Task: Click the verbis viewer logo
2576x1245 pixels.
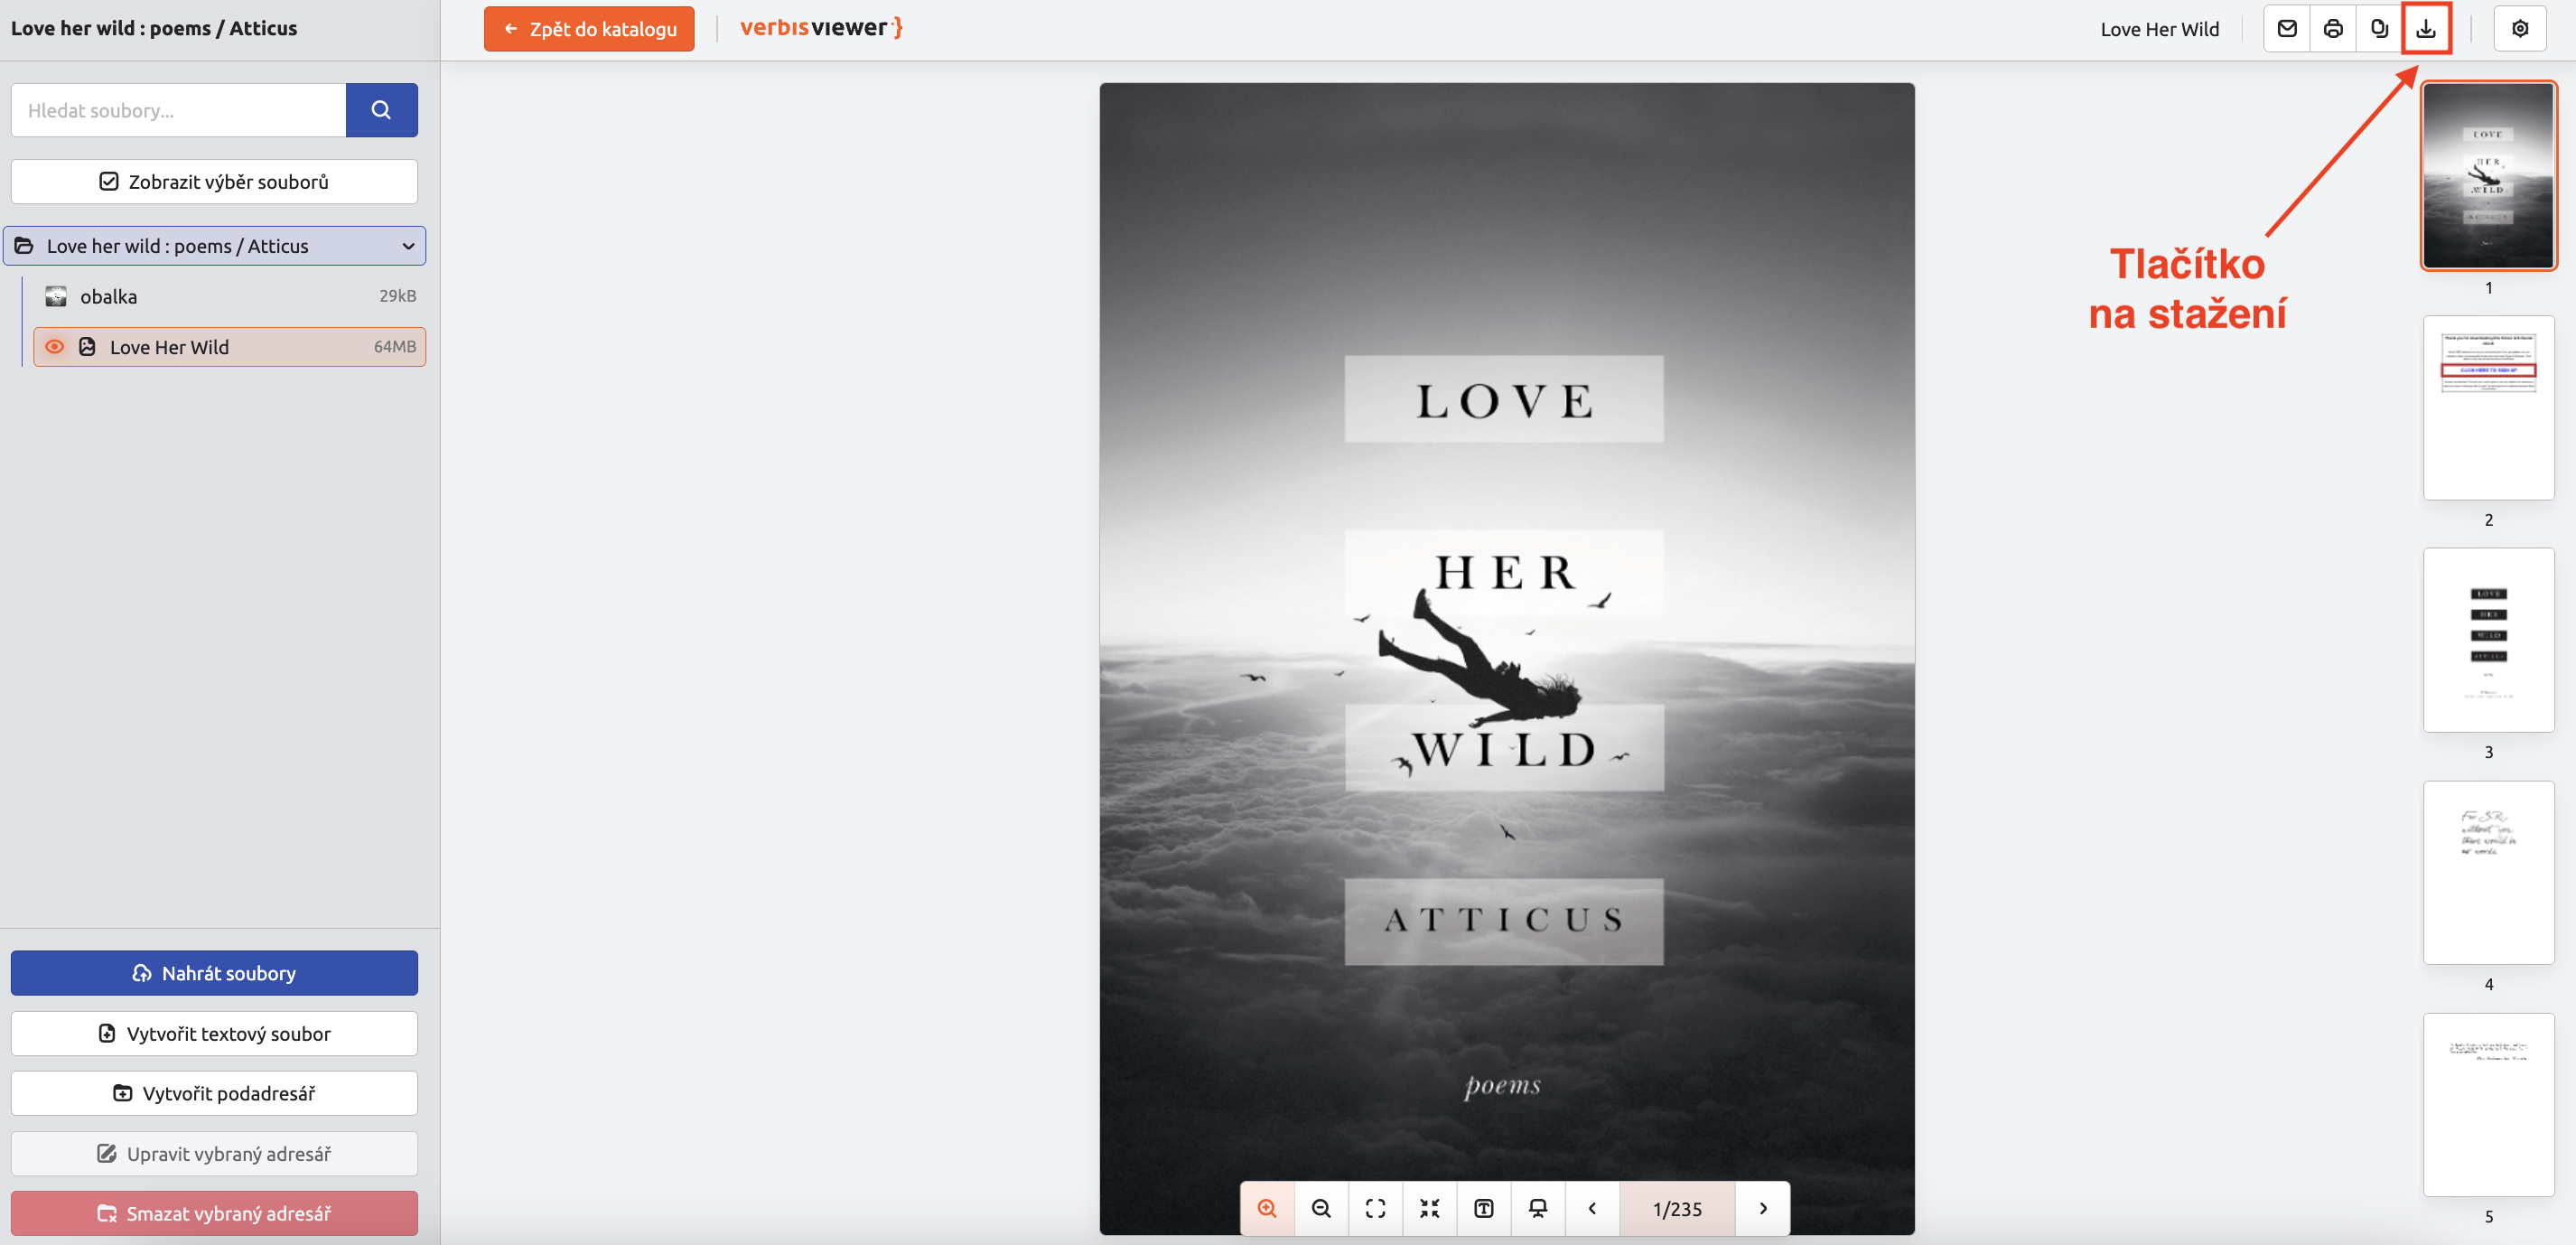Action: pos(822,28)
